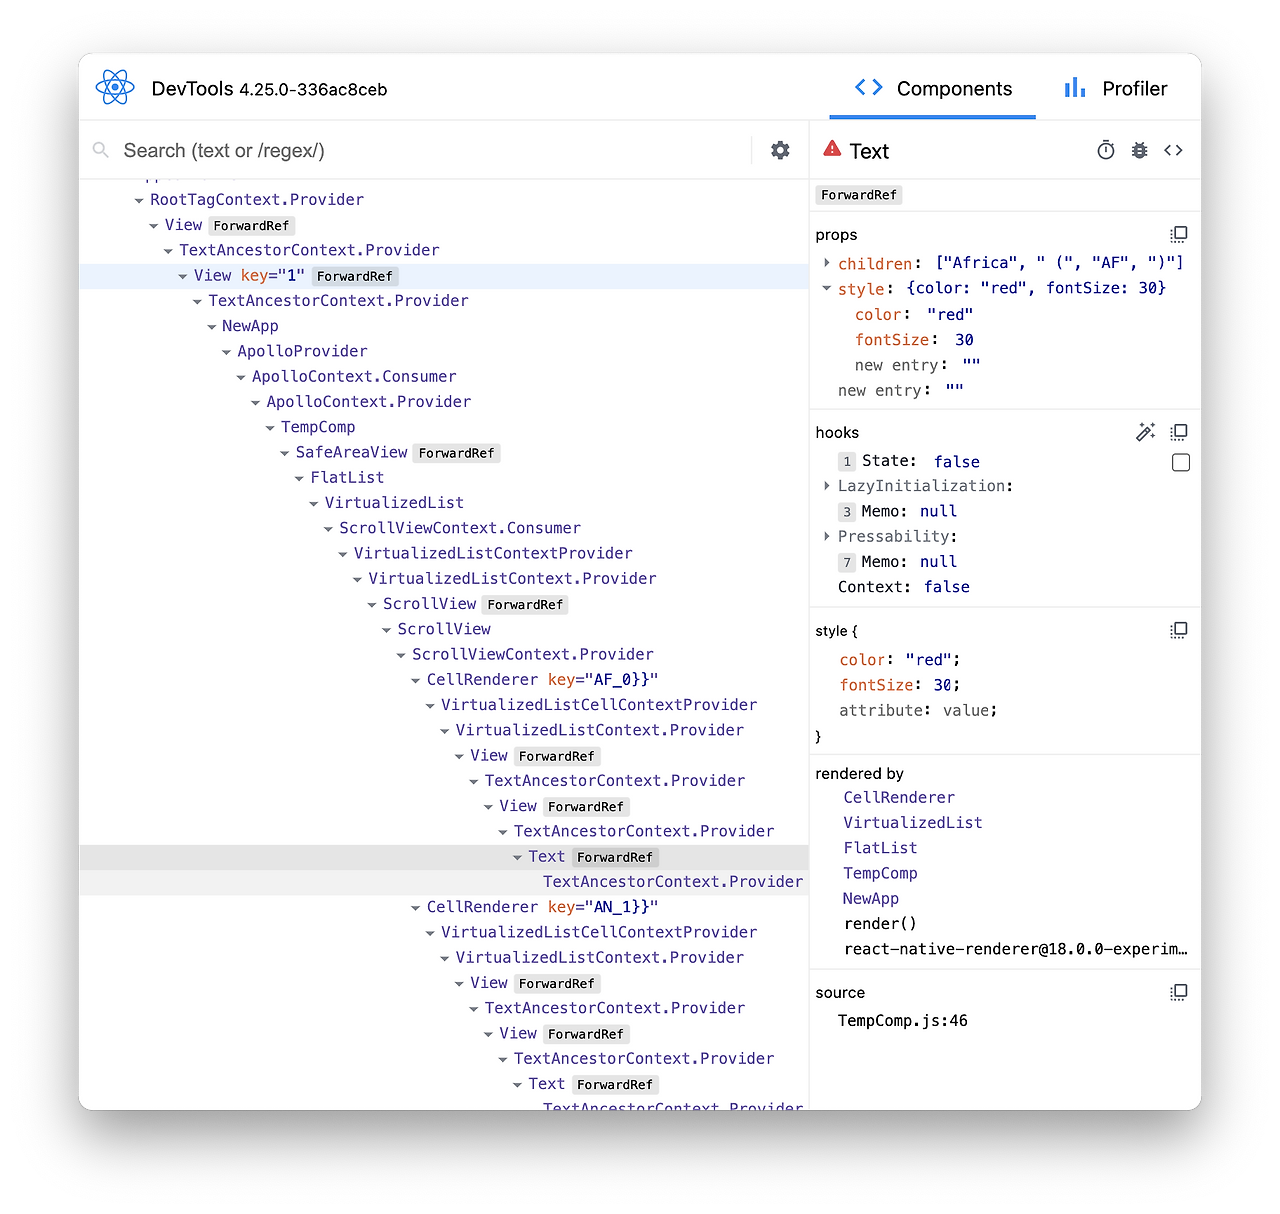Select the Components tab
This screenshot has height=1214, width=1280.
932,88
